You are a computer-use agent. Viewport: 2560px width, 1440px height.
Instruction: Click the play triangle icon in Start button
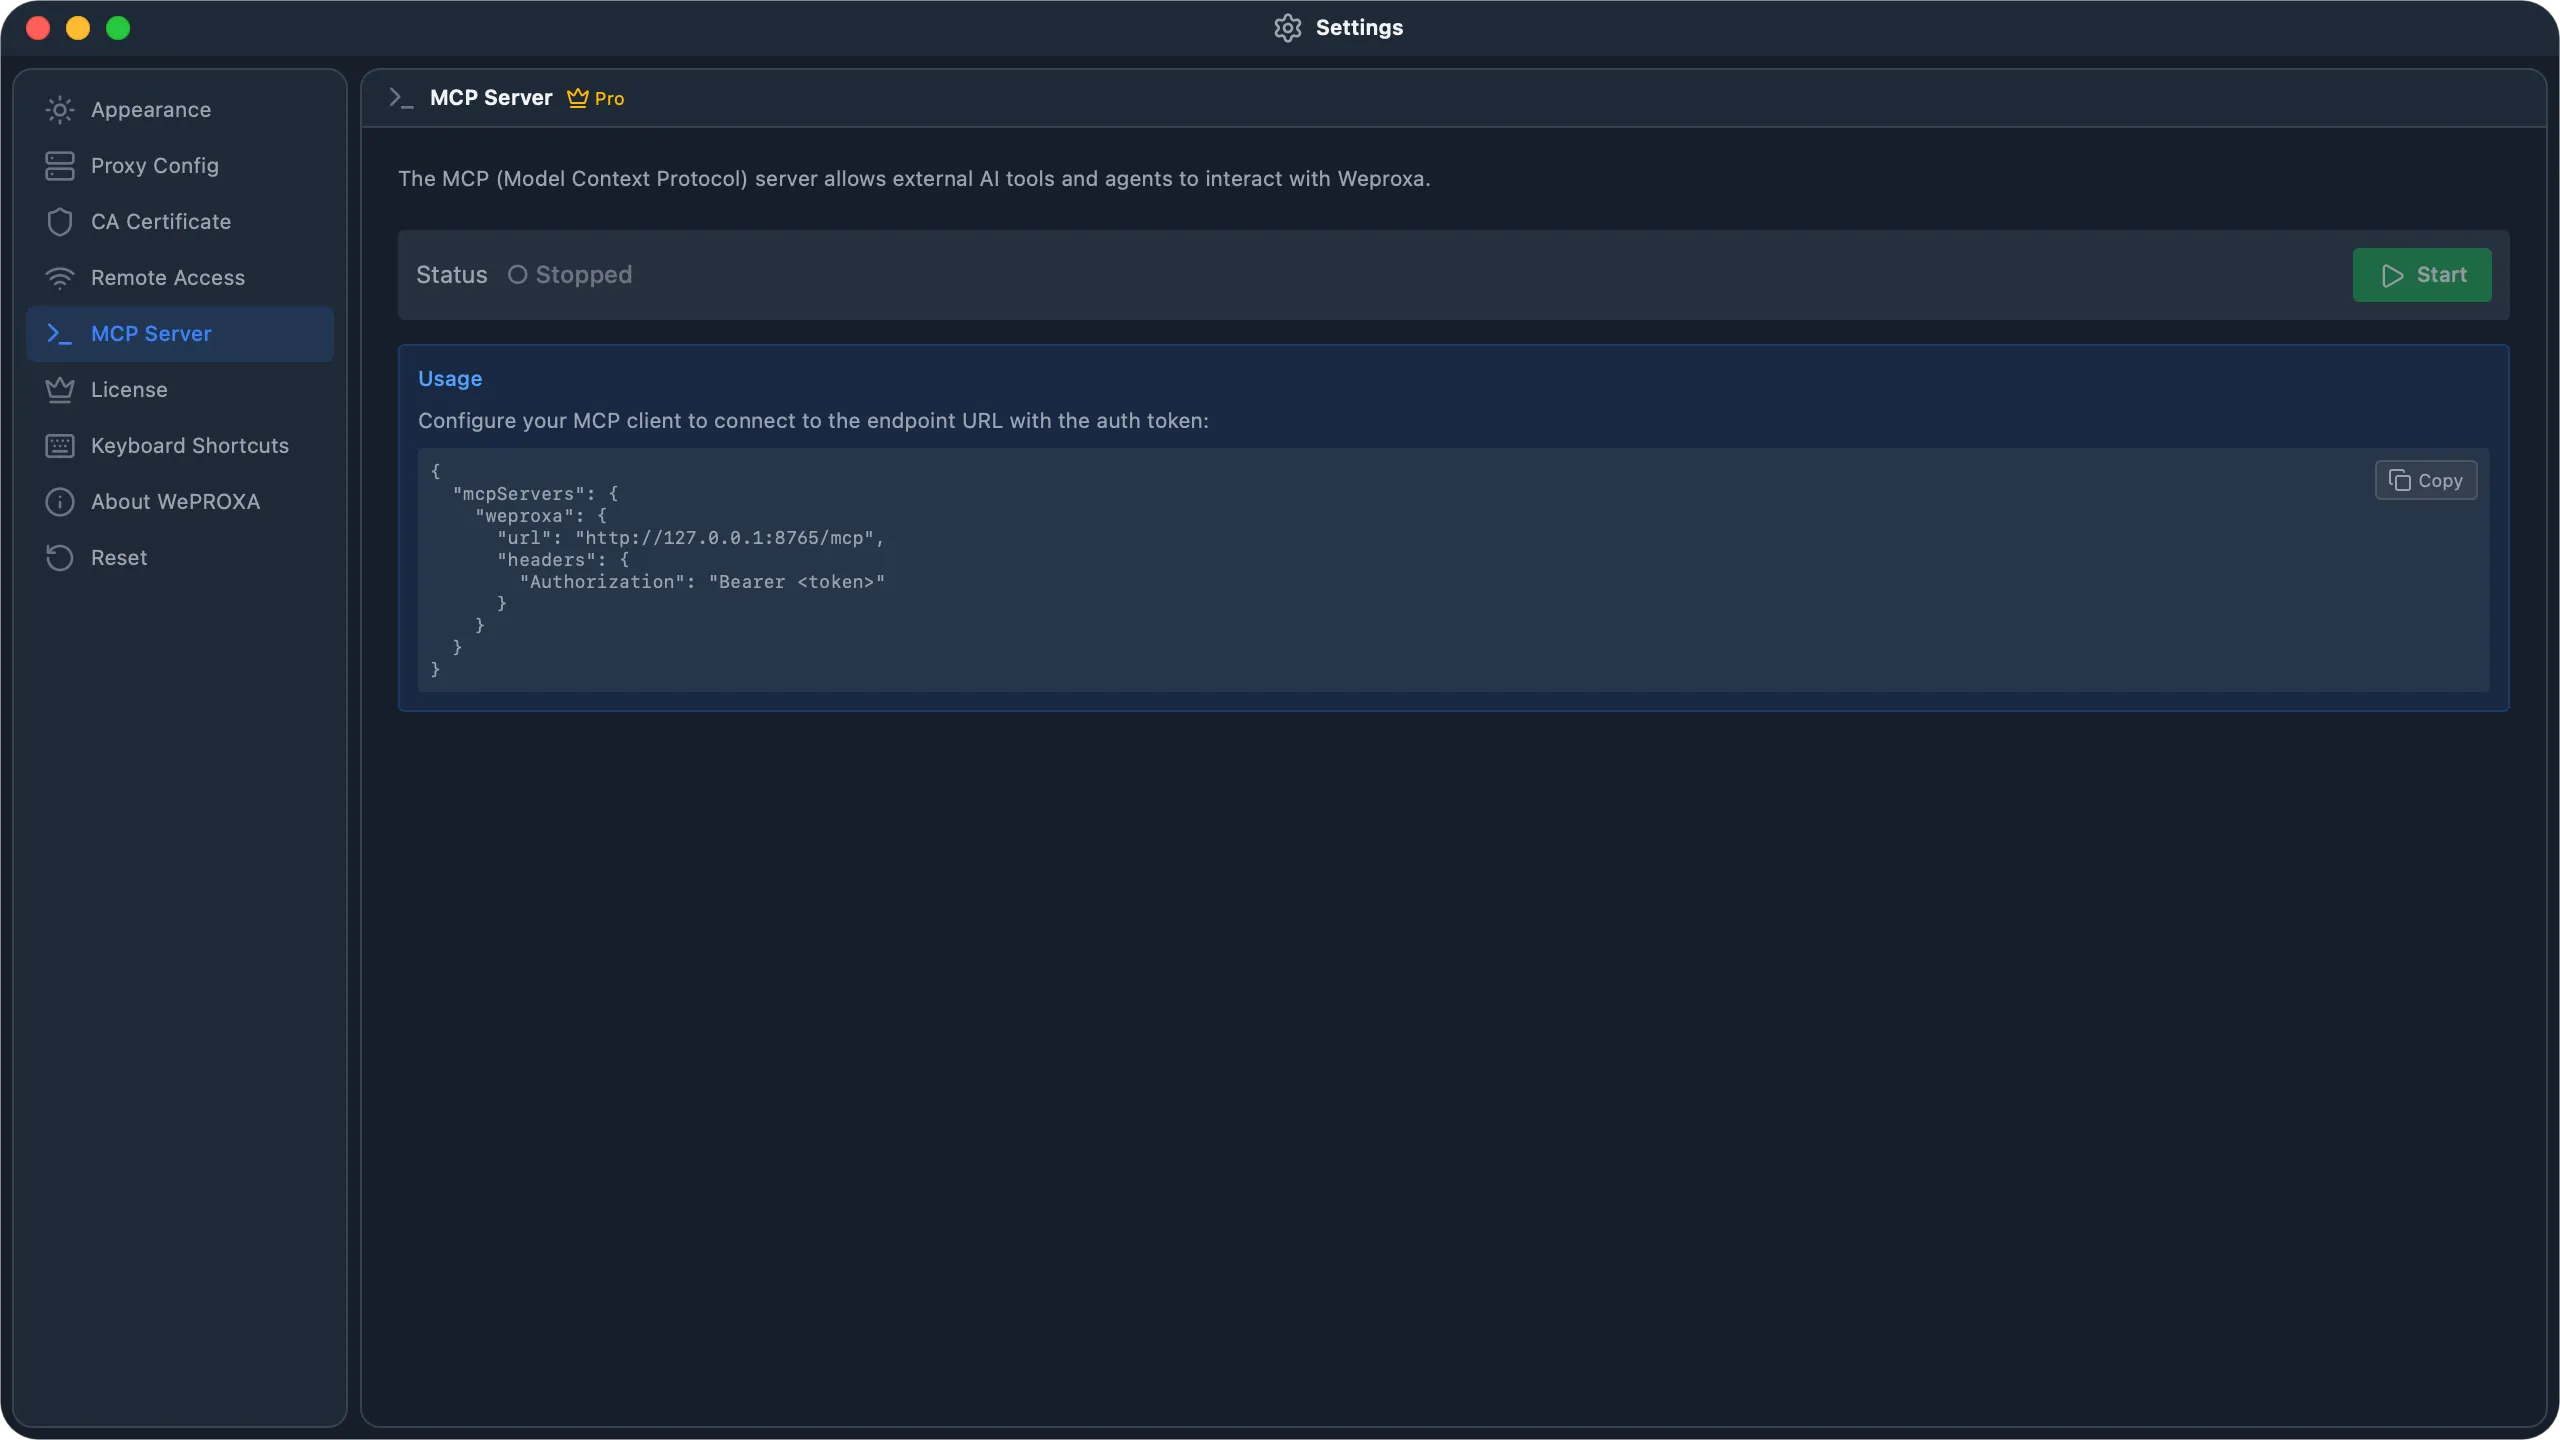(x=2392, y=276)
